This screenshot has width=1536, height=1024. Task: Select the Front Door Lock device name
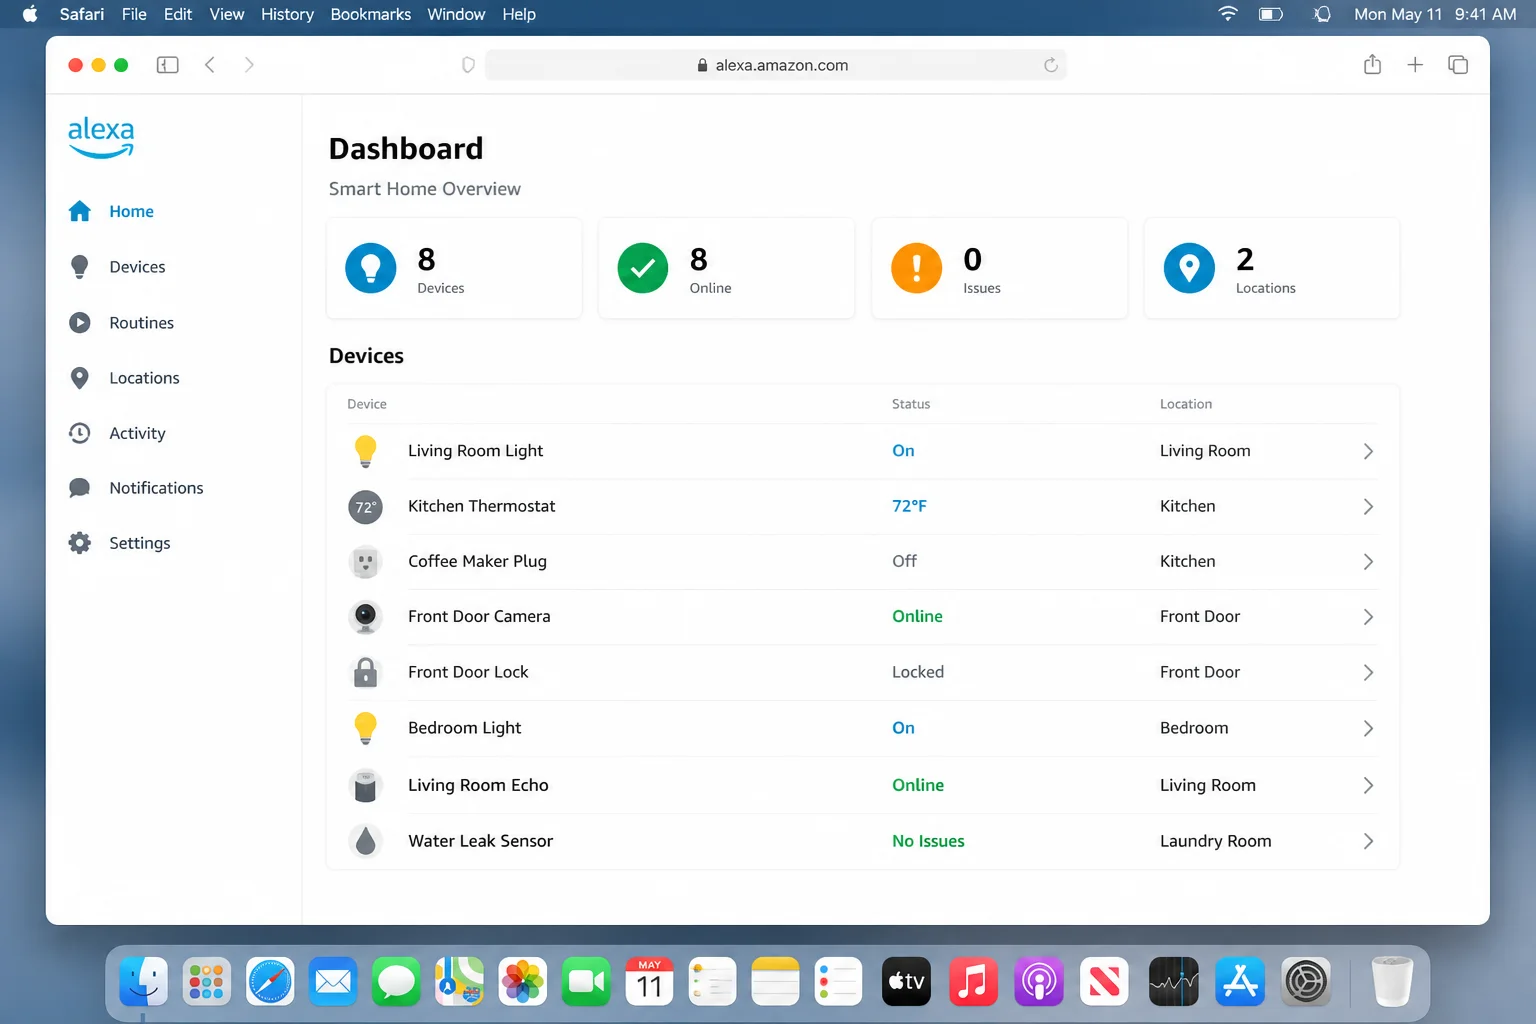coord(468,672)
